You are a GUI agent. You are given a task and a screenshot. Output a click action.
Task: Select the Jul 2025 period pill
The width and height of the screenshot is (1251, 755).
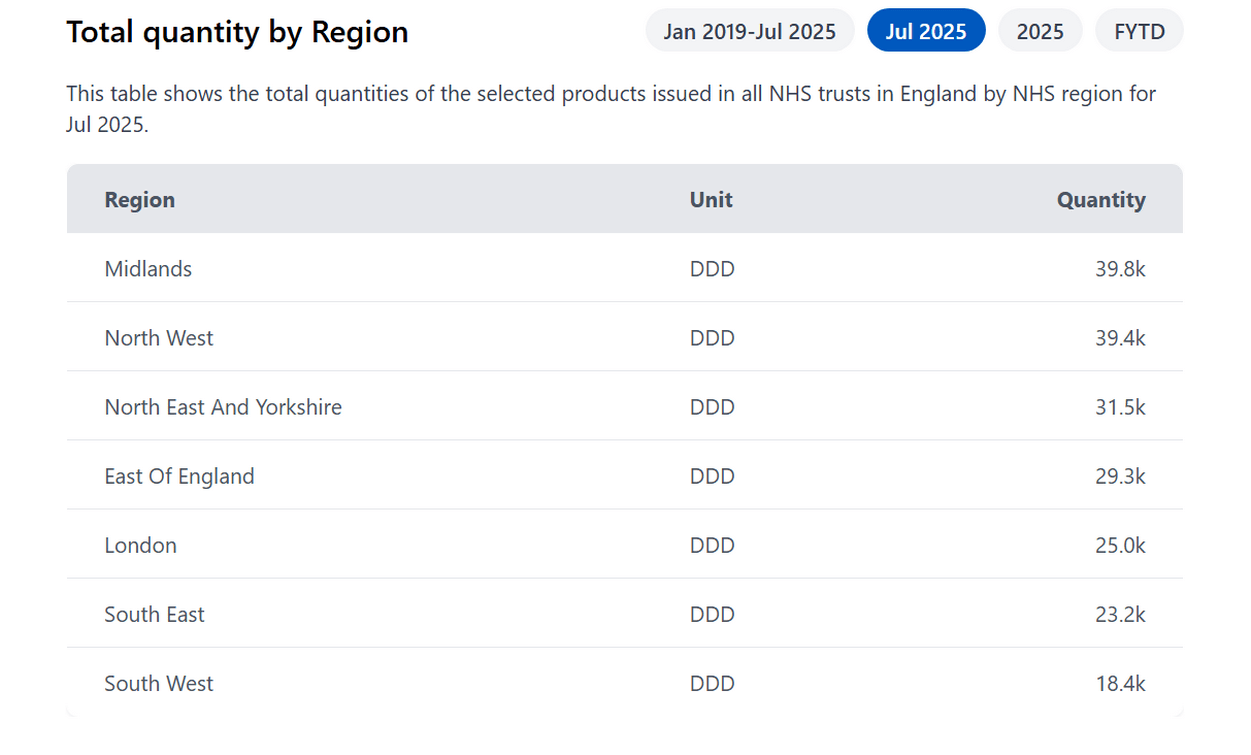pyautogui.click(x=925, y=31)
